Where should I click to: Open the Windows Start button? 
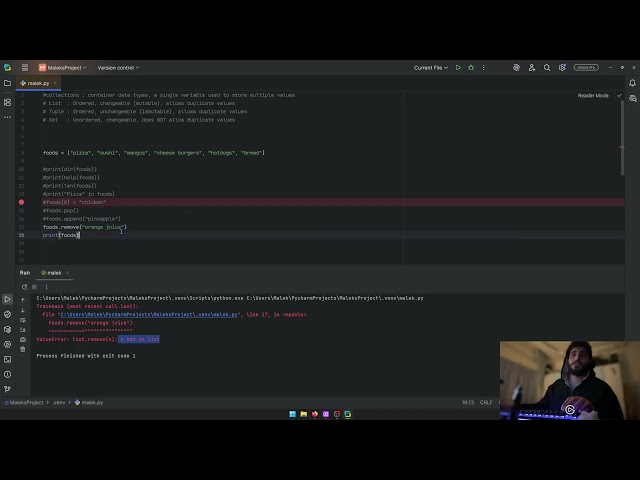(x=293, y=414)
